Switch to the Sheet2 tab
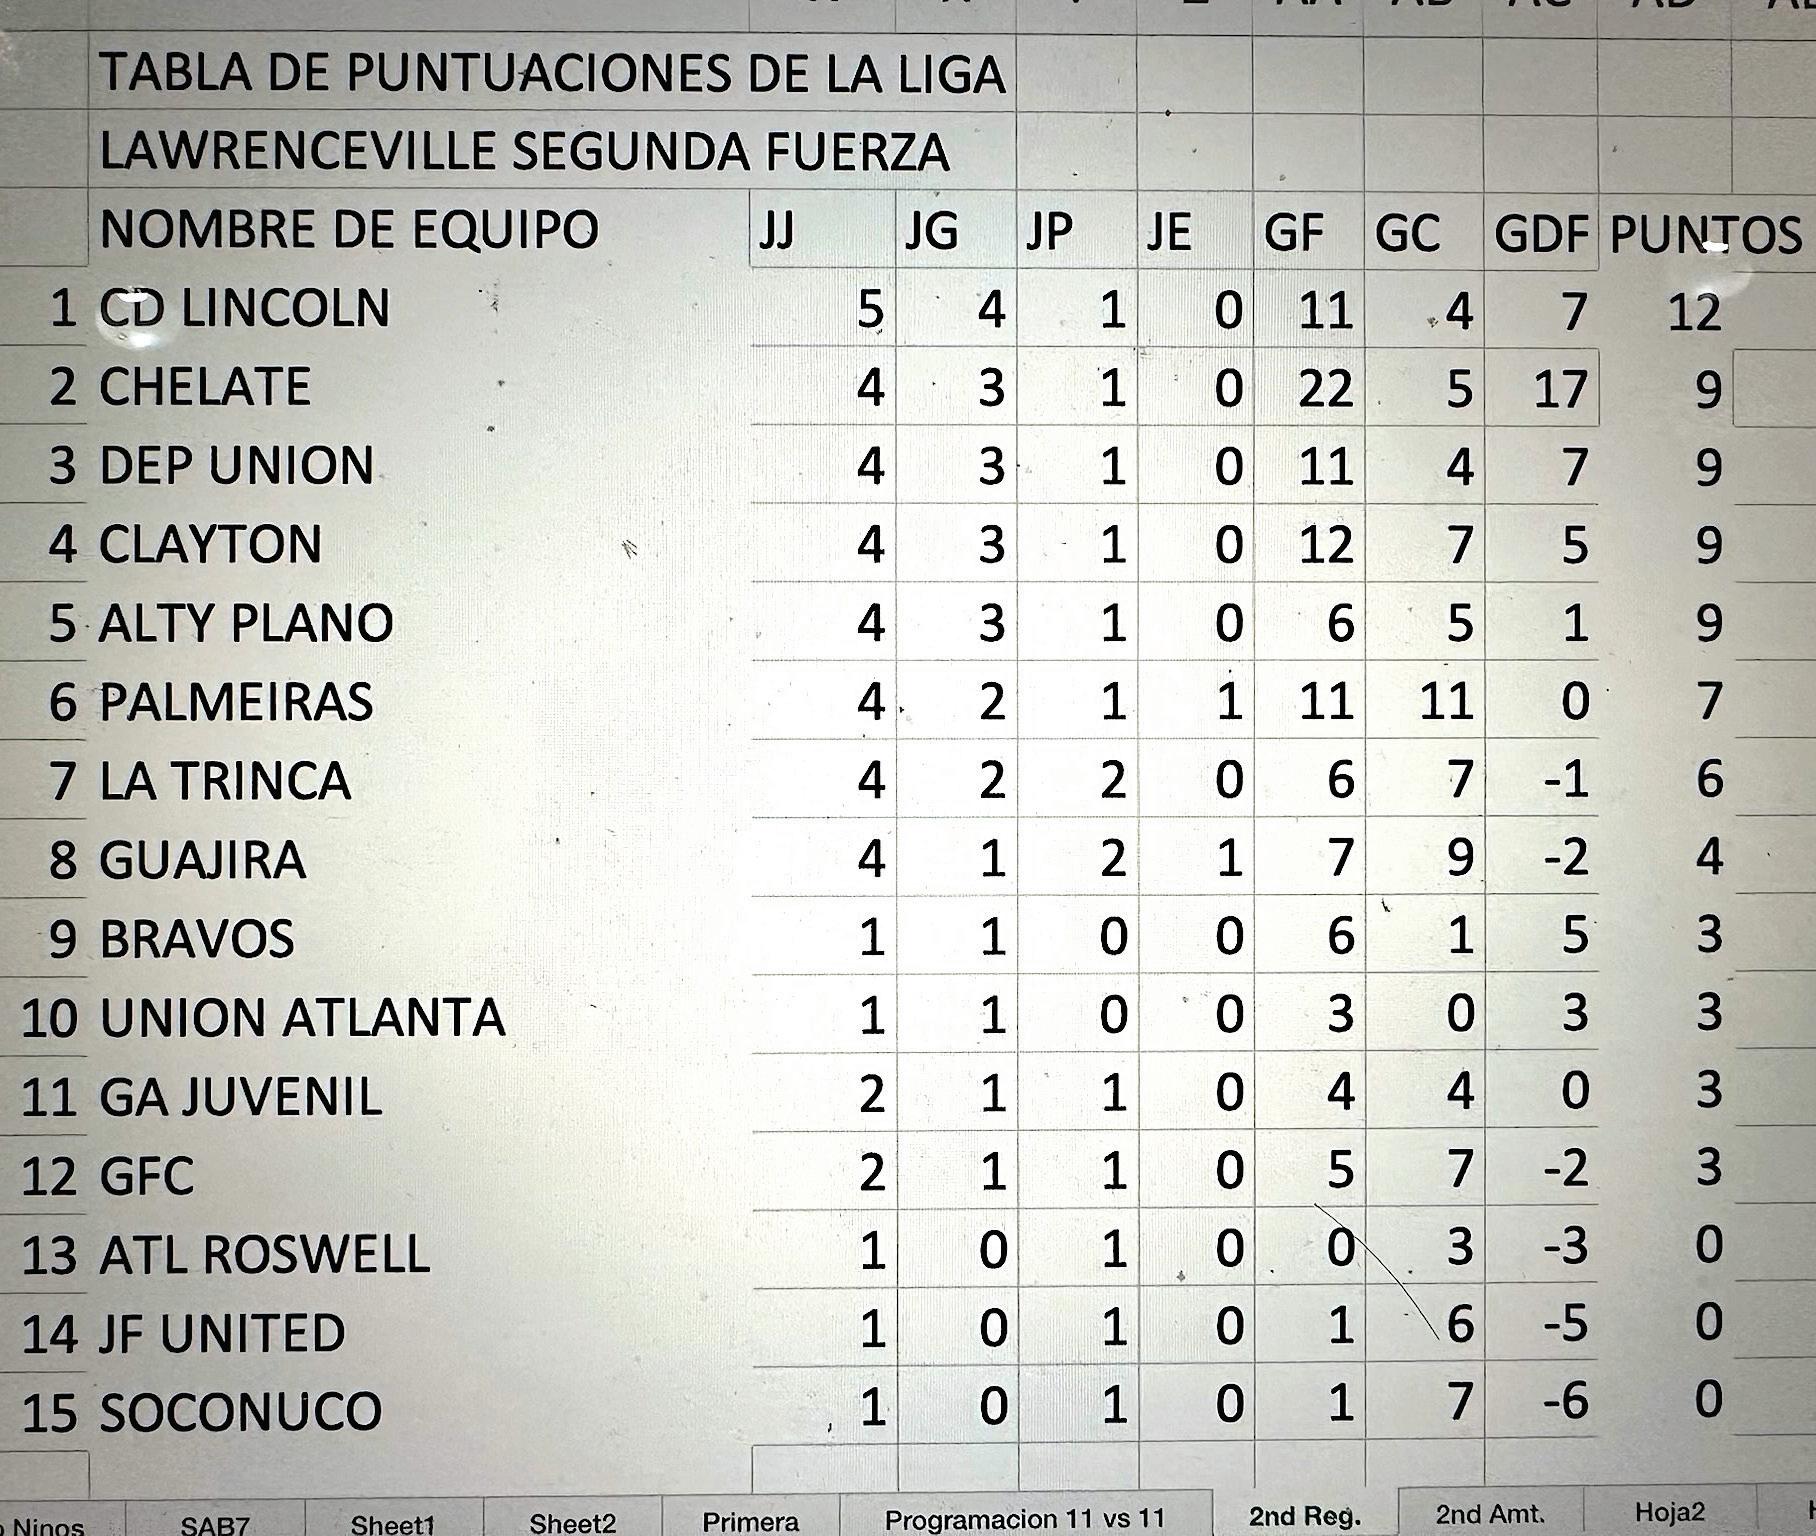1816x1536 pixels. [572, 1520]
